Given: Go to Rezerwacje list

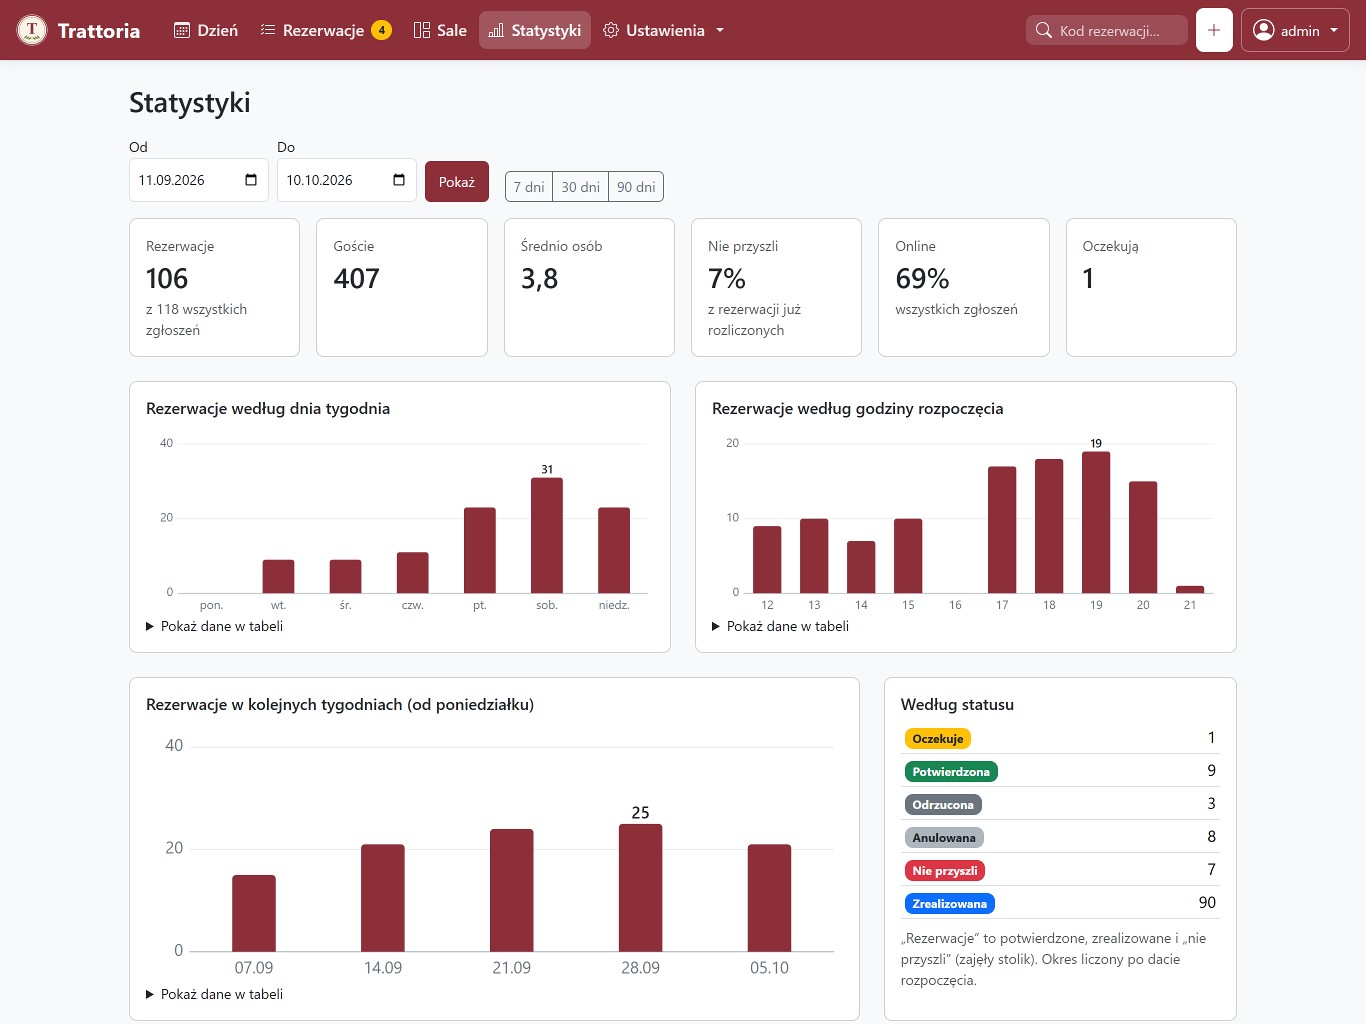Looking at the screenshot, I should 325,30.
